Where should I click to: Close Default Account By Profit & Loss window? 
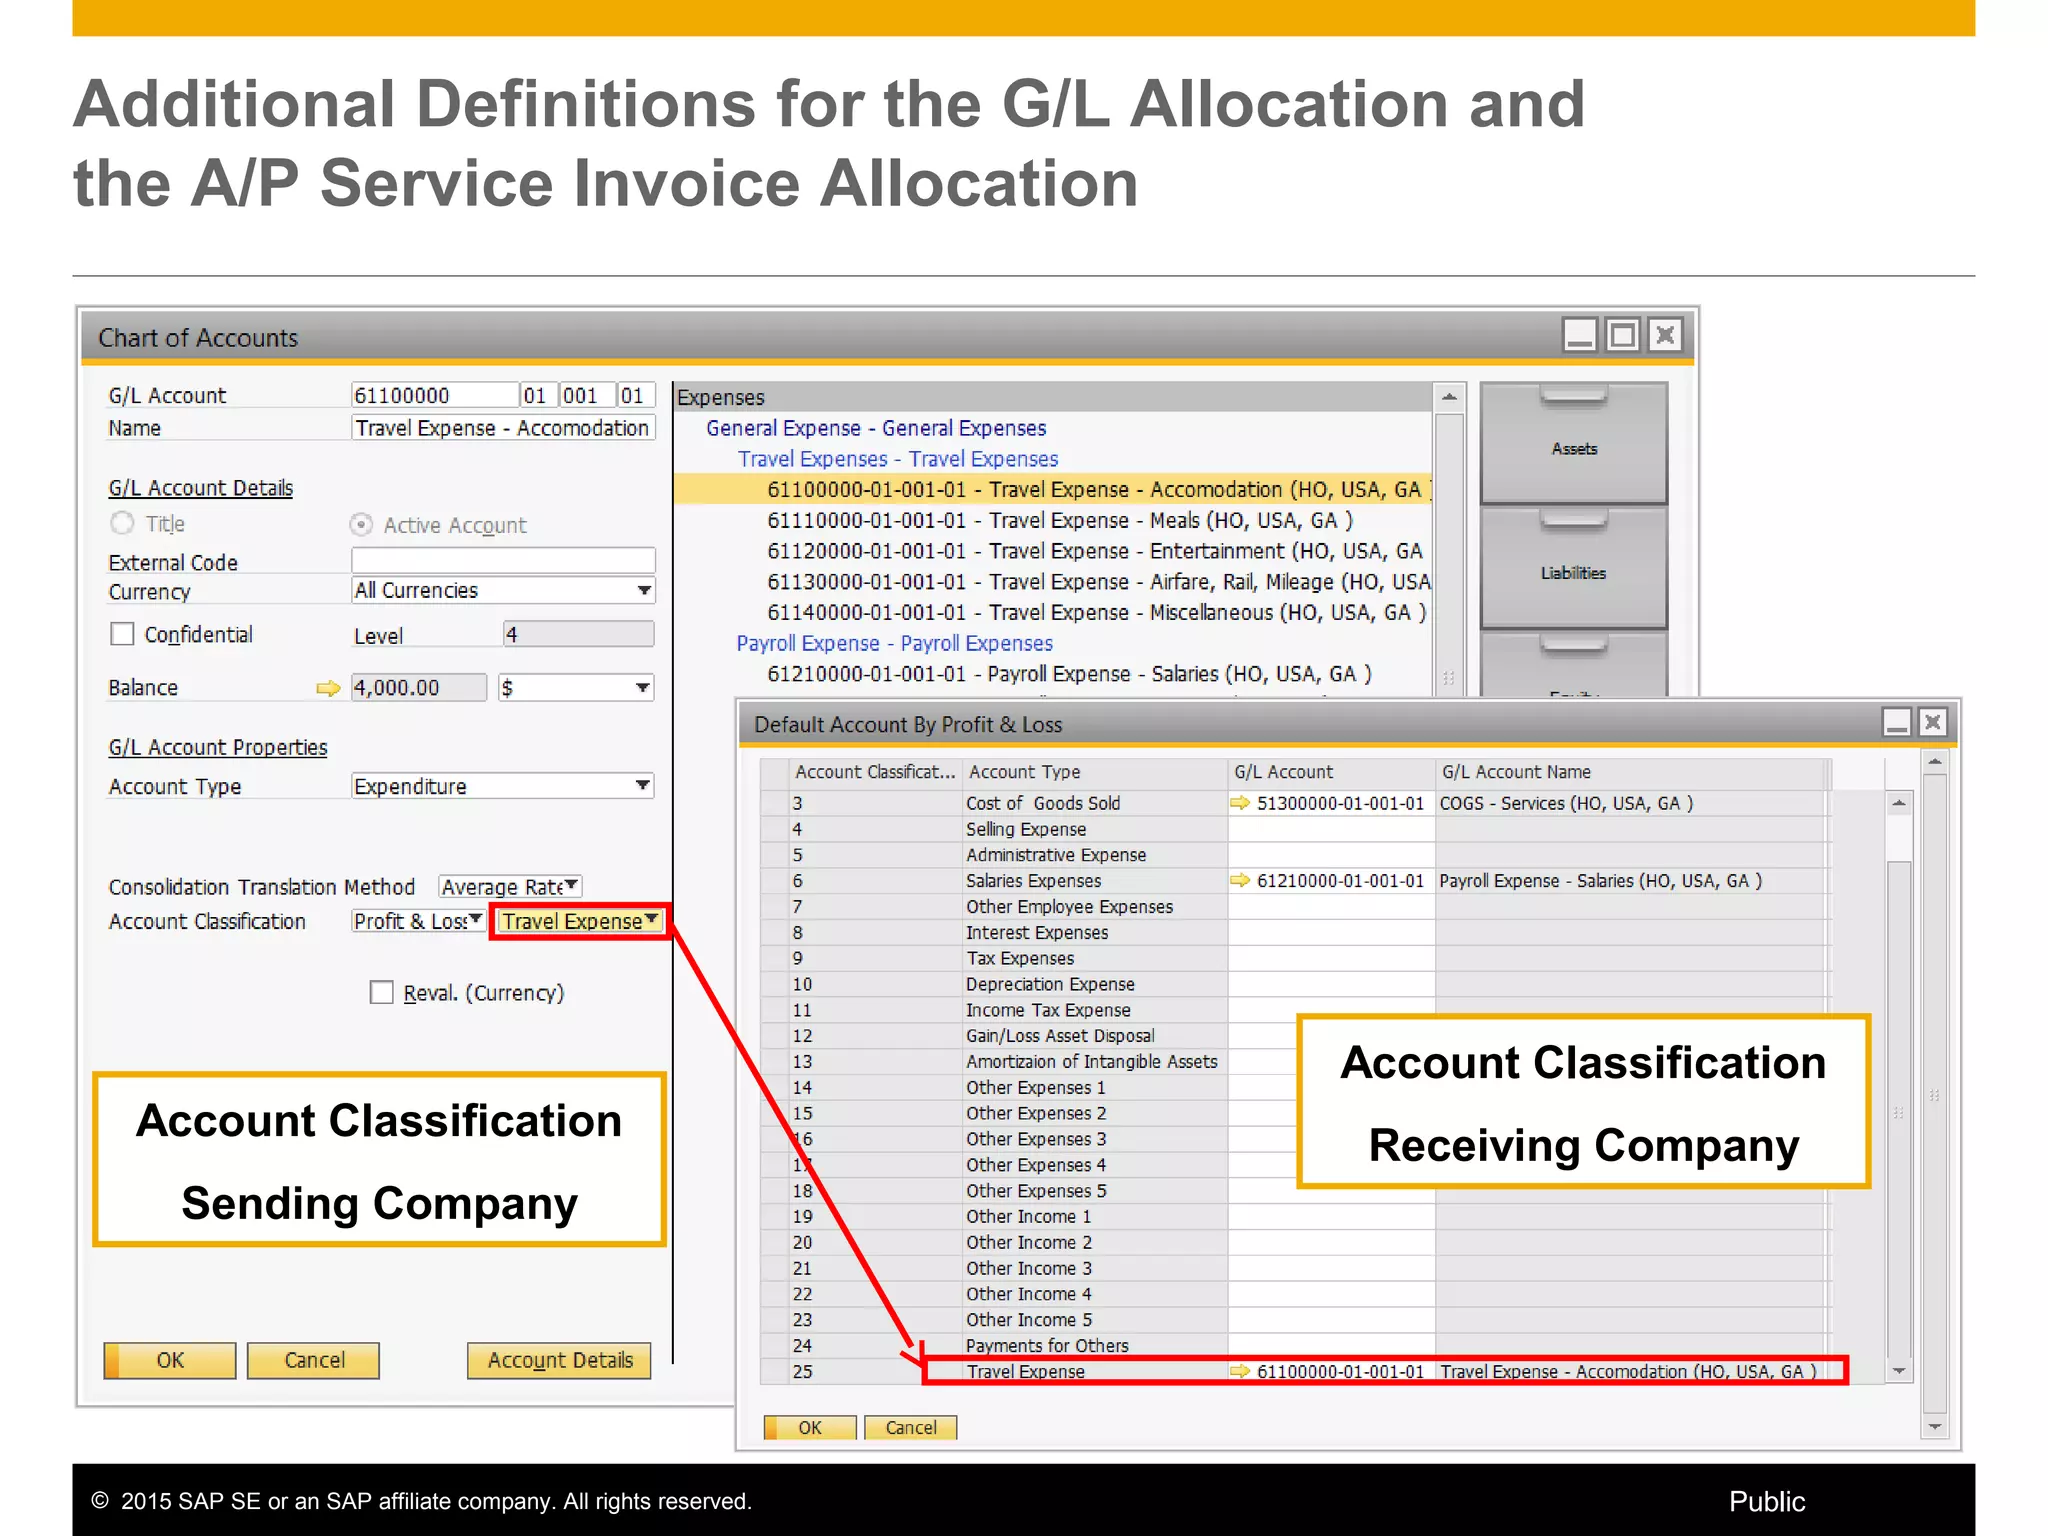click(x=1933, y=723)
